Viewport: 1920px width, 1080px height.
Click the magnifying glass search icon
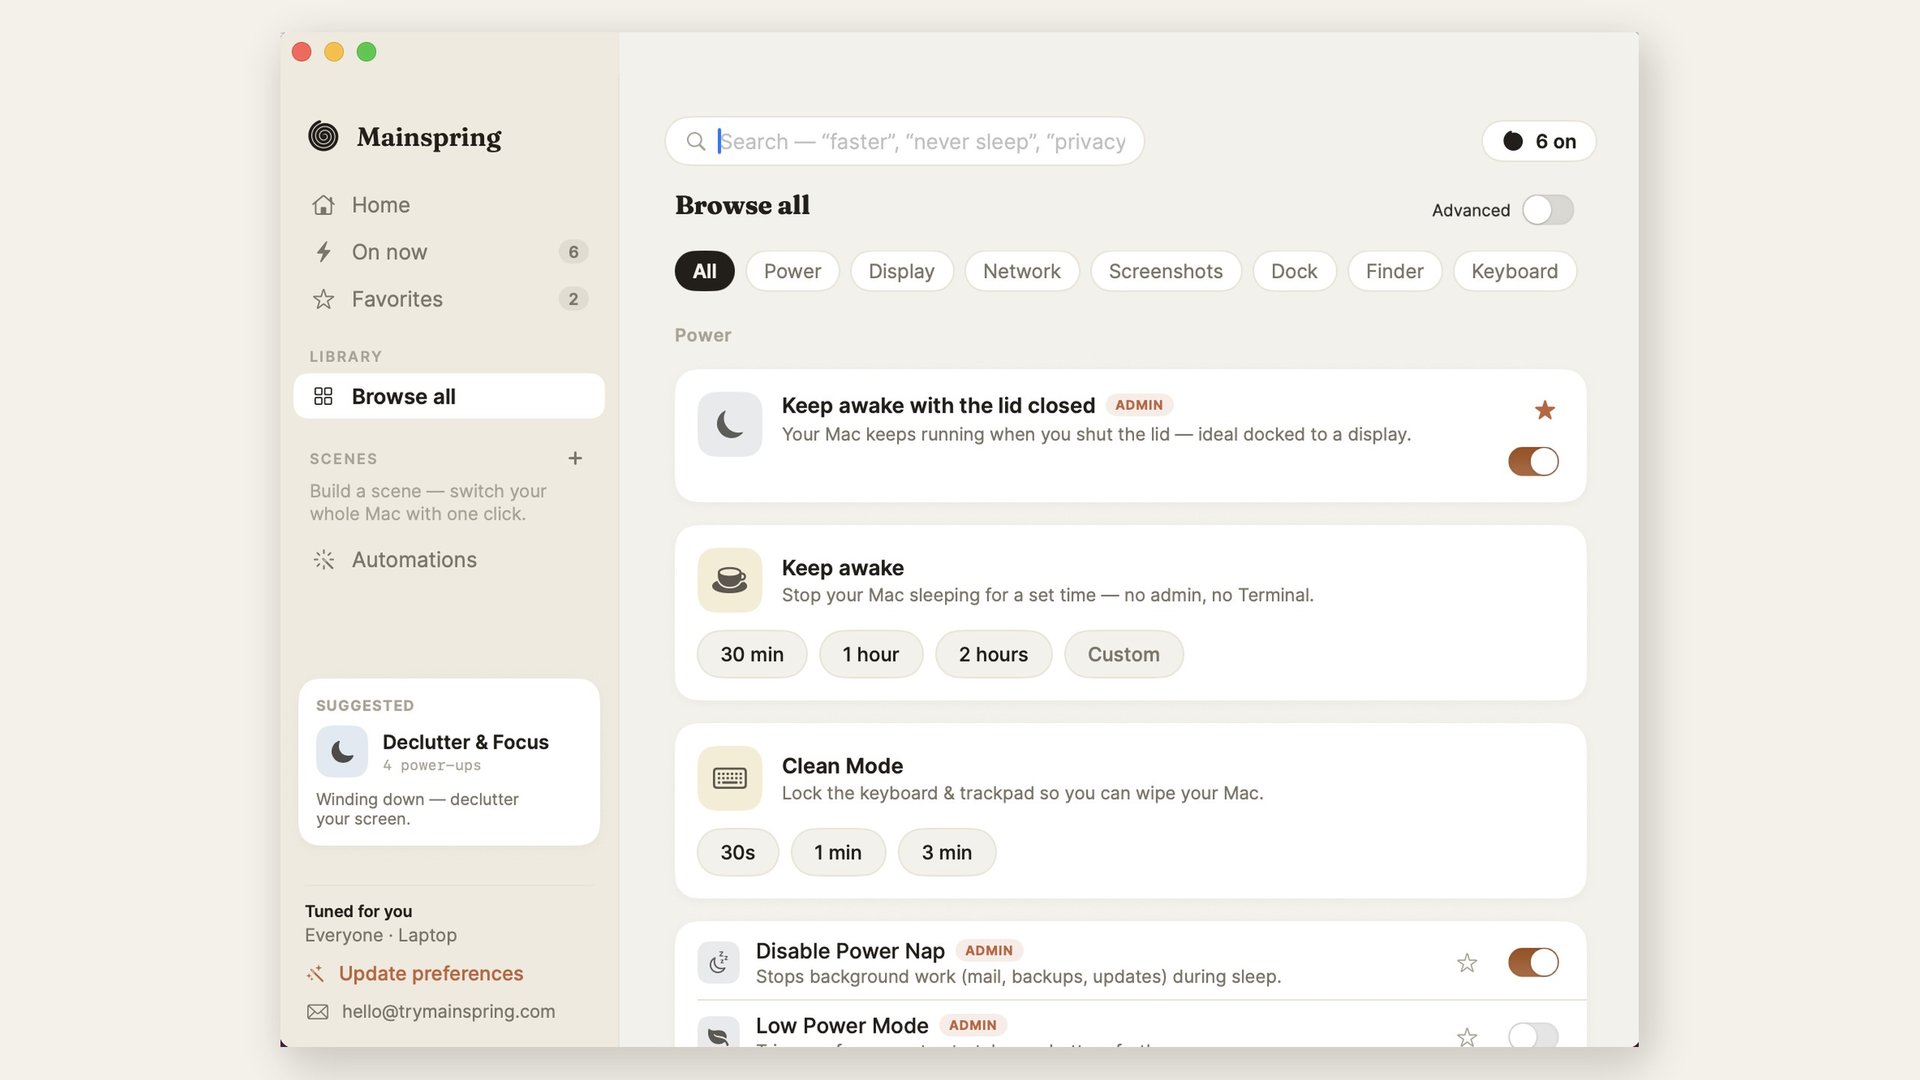coord(696,142)
